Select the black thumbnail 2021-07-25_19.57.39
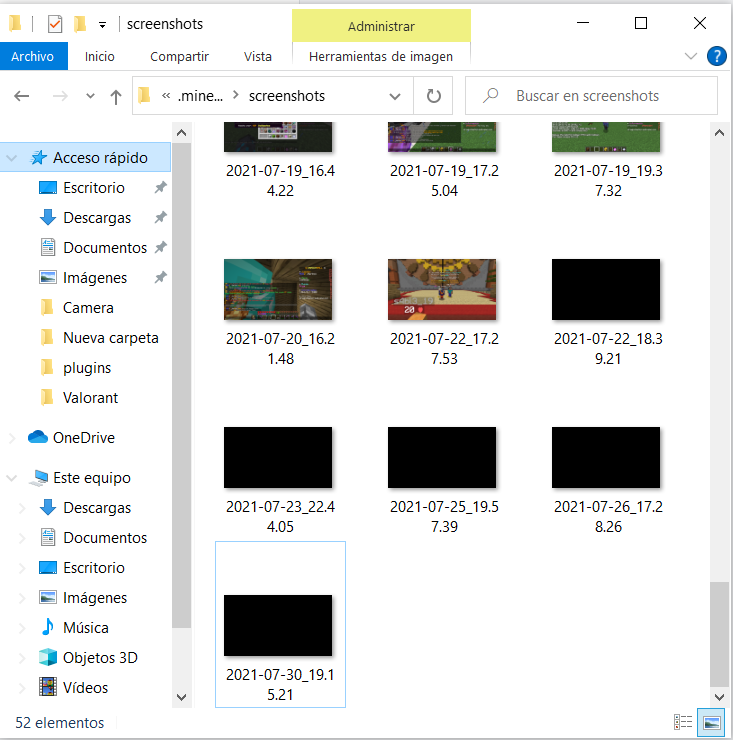 (x=442, y=457)
